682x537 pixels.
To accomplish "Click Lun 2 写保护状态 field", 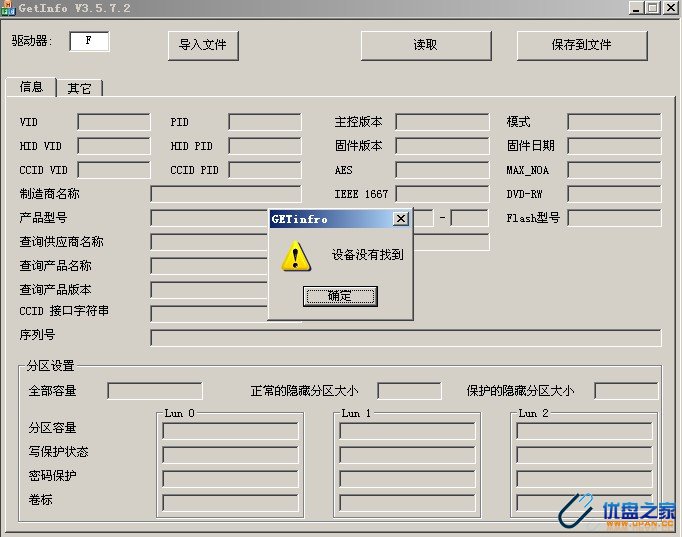I will coord(584,455).
